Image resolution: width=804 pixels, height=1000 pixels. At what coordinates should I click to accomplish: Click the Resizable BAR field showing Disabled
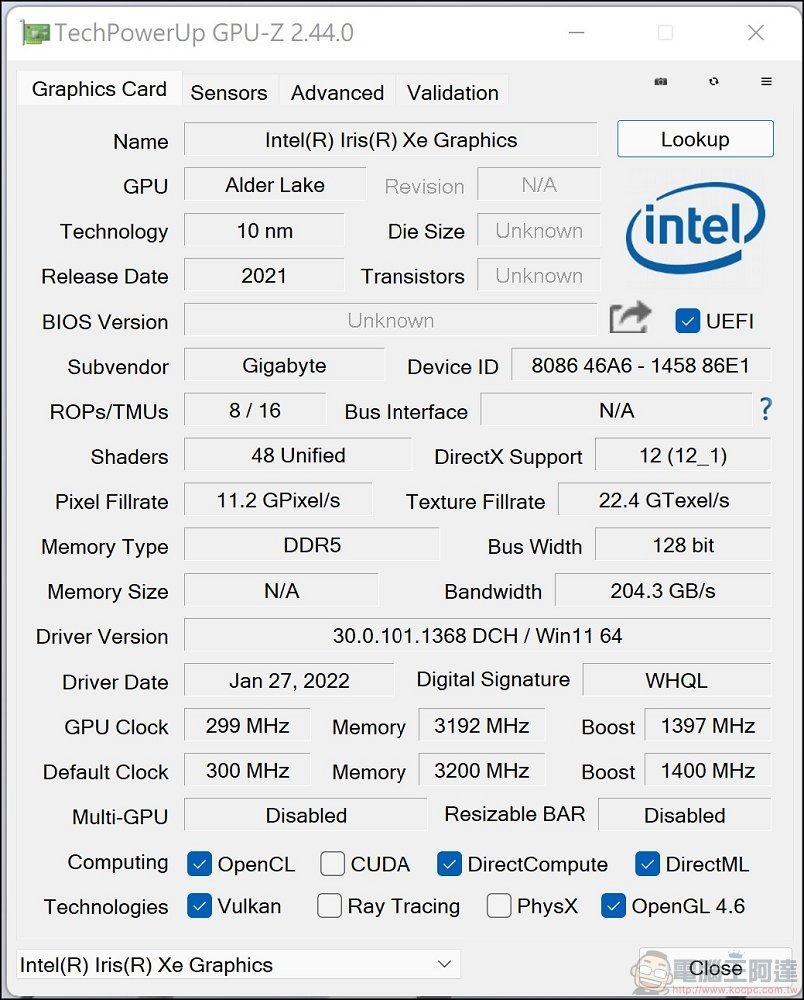685,815
